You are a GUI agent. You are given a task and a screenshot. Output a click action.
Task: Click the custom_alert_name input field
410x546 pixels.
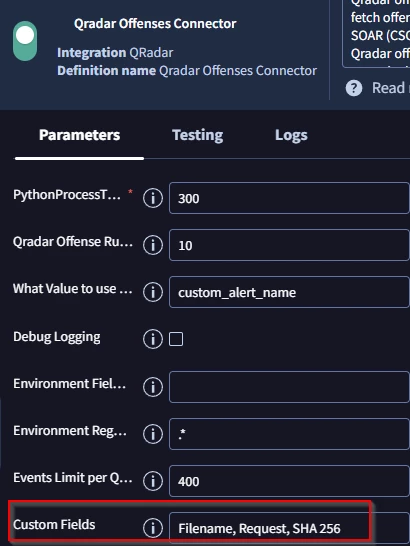289,292
